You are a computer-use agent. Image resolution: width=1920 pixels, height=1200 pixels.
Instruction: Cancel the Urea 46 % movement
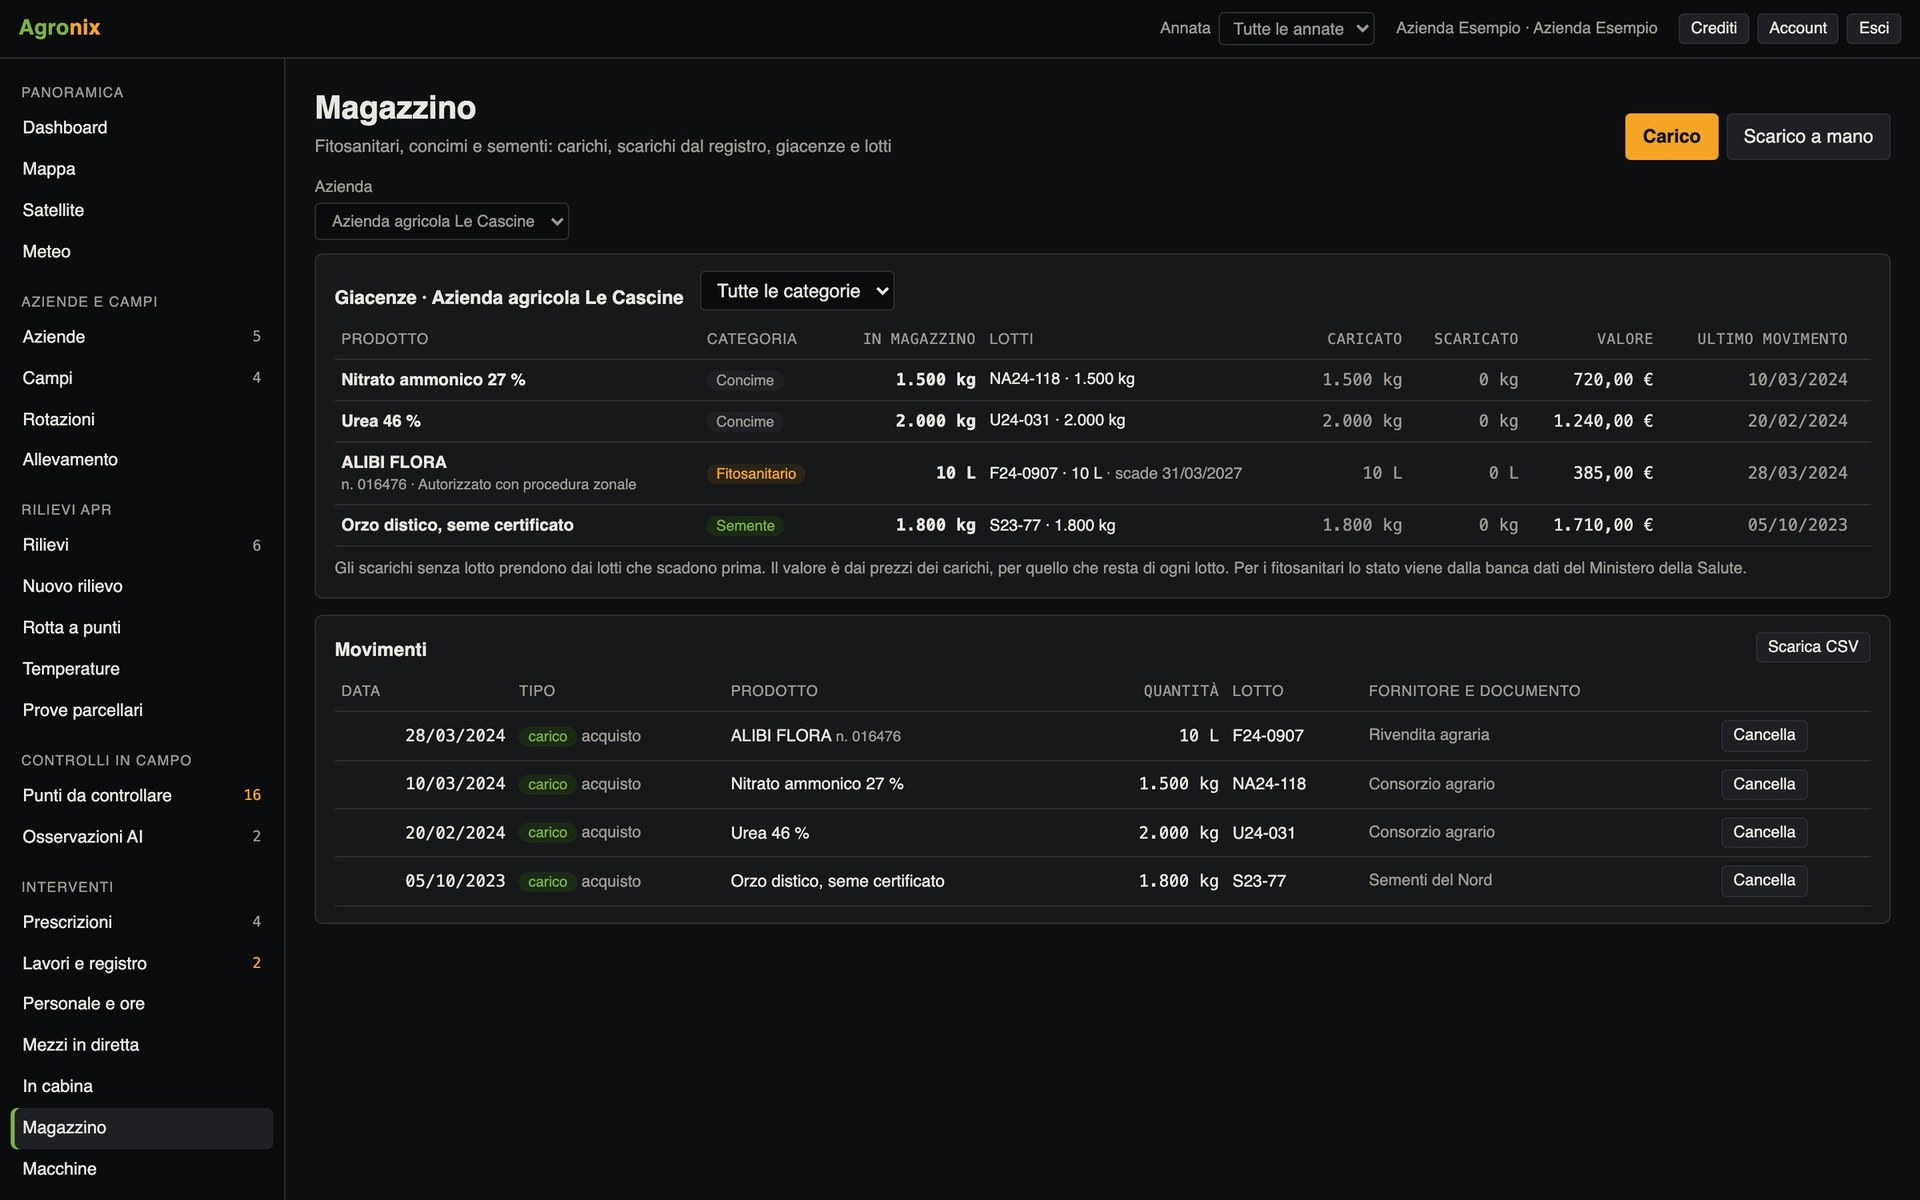click(x=1764, y=832)
